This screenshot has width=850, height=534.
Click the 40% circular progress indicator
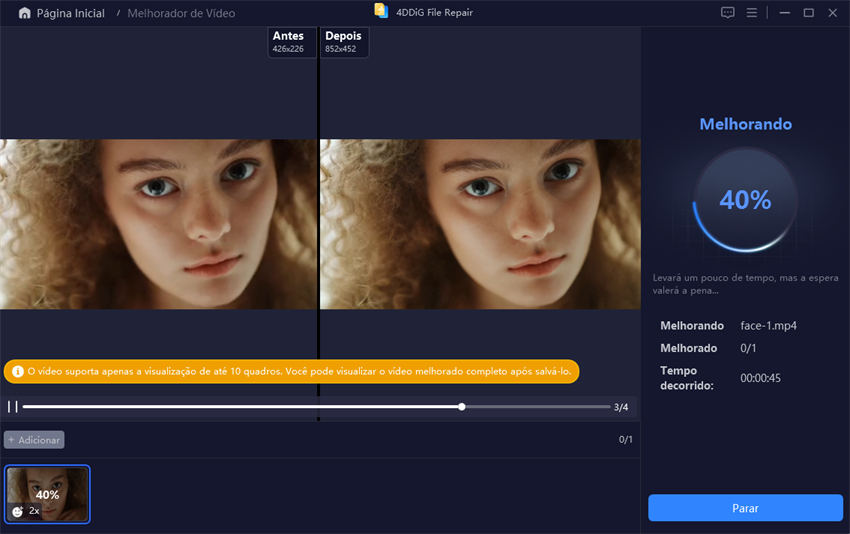point(745,200)
